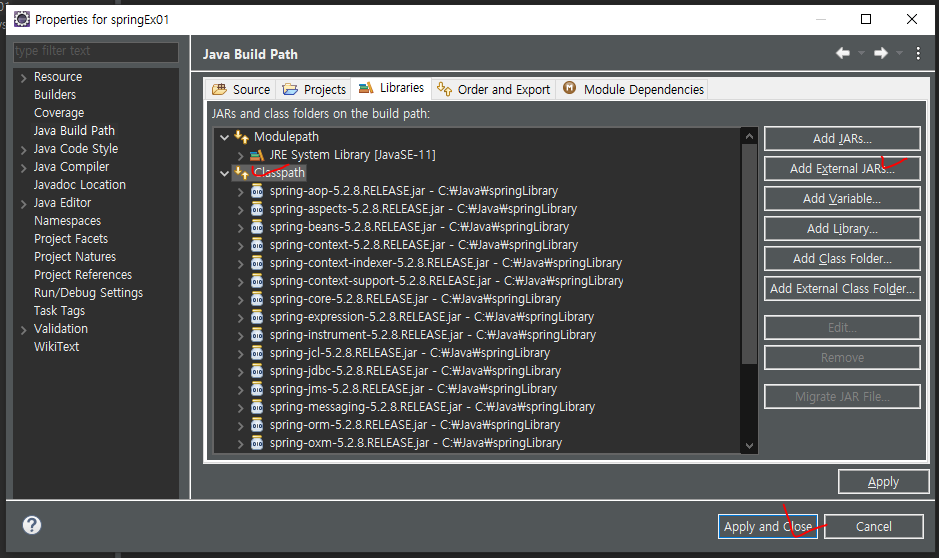Viewport: 939px width, 558px height.
Task: Select Builders in the sidebar
Action: click(55, 95)
